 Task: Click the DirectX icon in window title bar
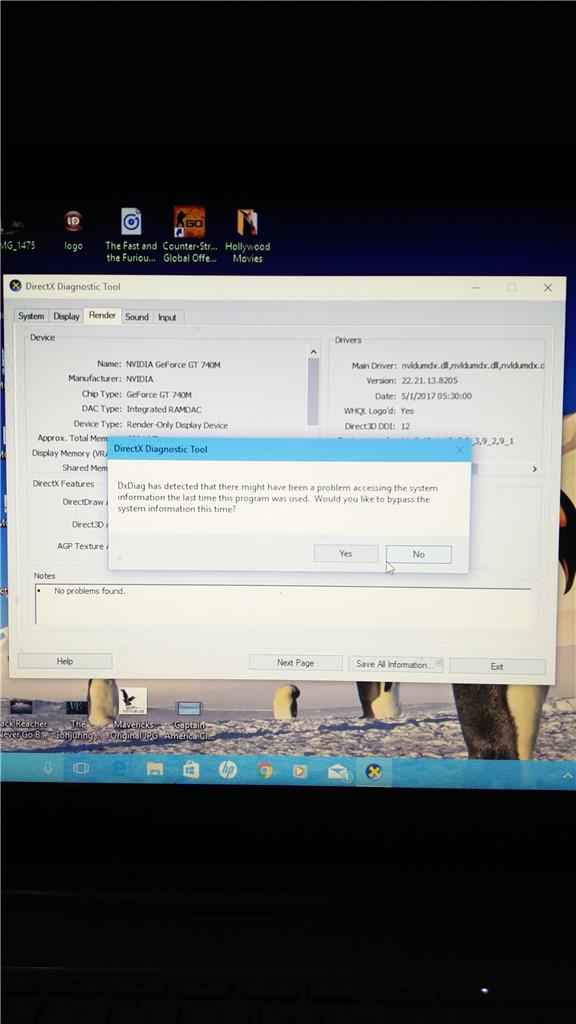point(15,286)
